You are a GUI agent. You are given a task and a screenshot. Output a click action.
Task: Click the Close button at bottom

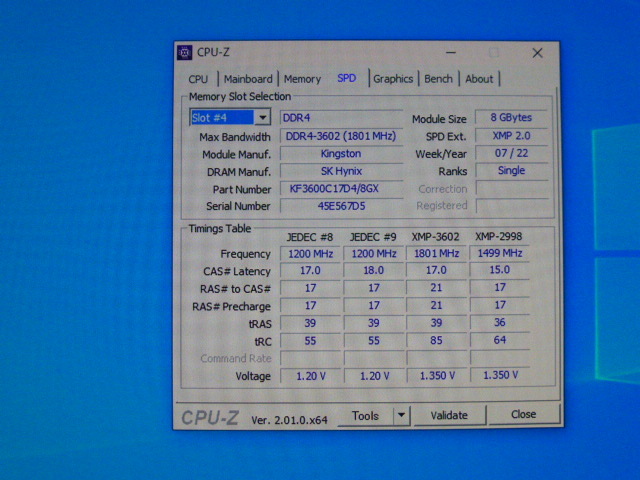[524, 414]
